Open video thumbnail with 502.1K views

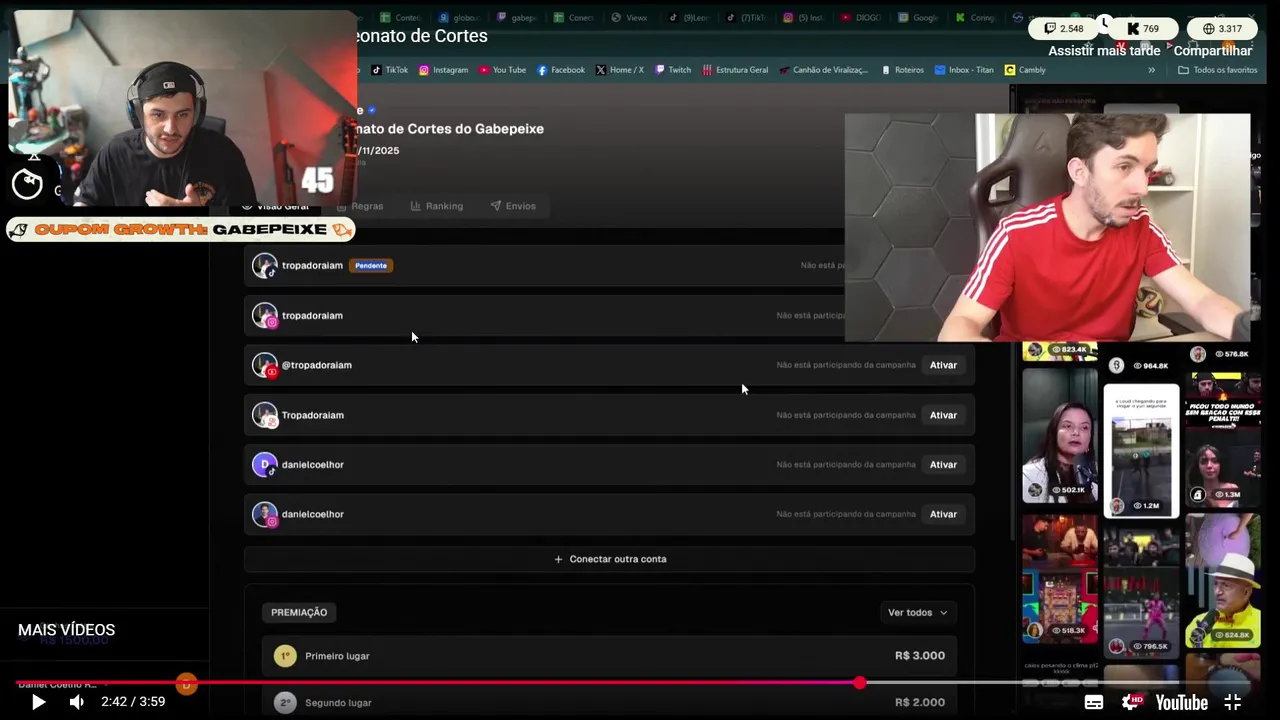point(1060,435)
